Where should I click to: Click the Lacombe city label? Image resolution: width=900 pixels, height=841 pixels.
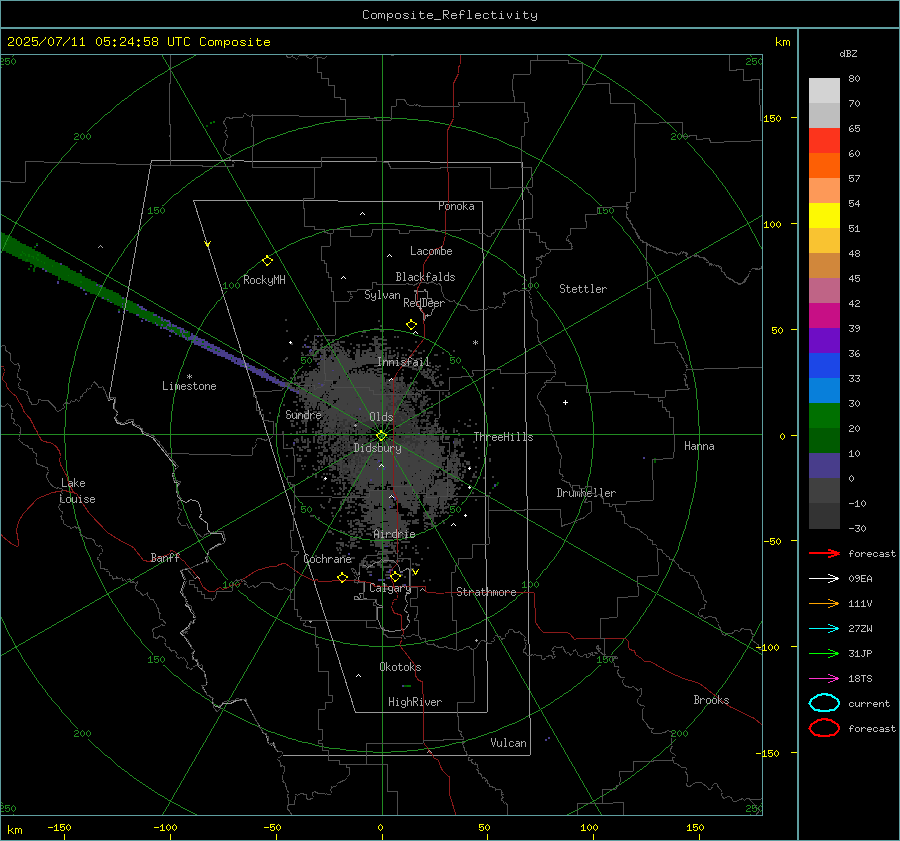[431, 251]
